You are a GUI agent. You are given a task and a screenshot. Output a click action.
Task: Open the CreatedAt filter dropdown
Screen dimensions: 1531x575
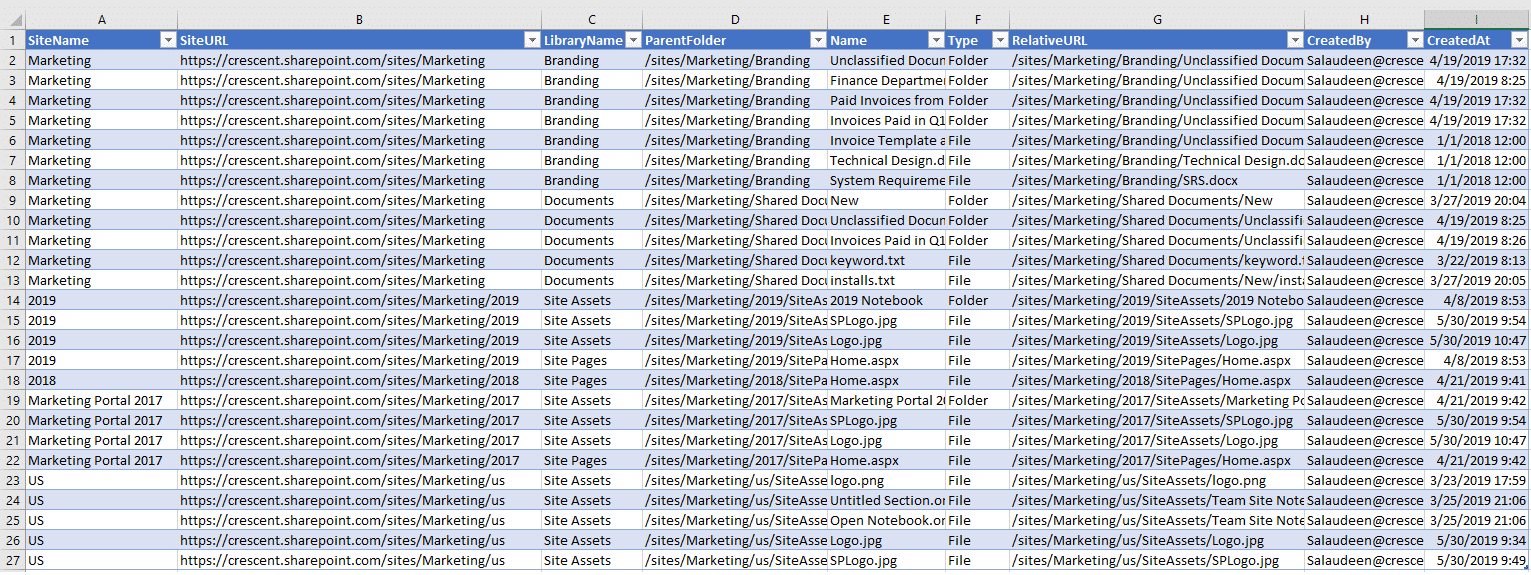[1519, 40]
